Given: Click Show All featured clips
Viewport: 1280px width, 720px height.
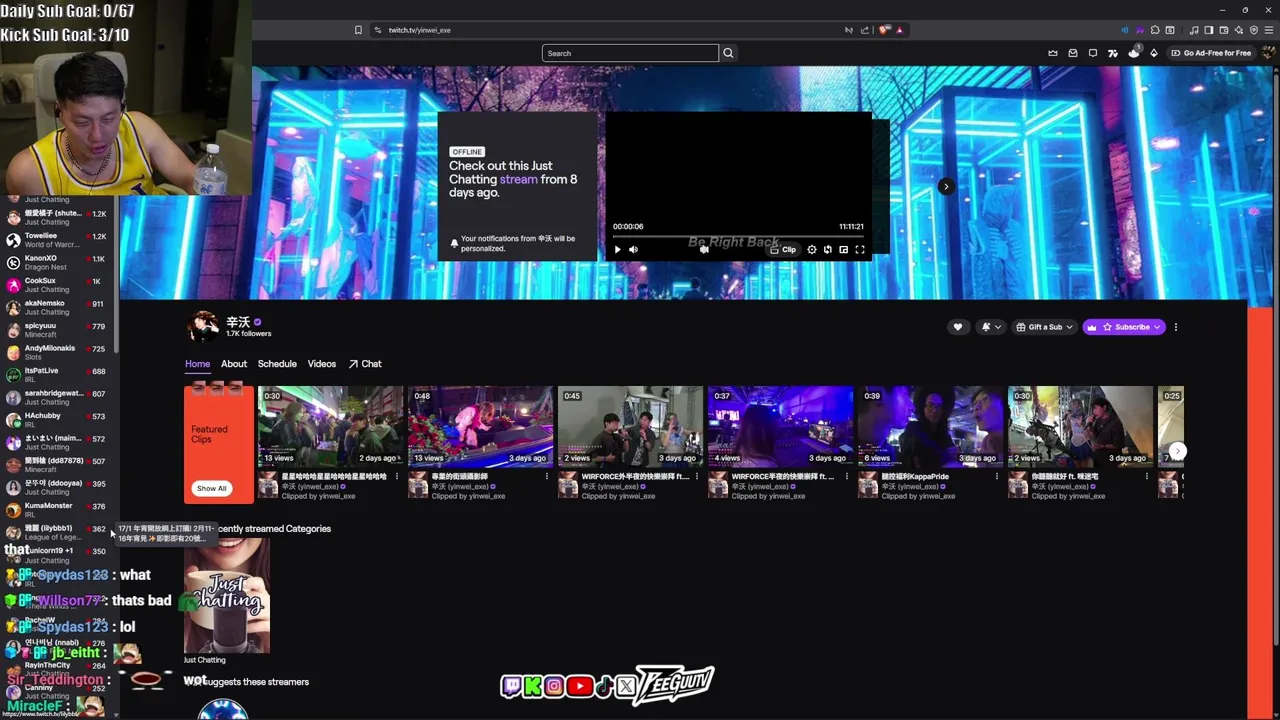Looking at the screenshot, I should click(x=211, y=488).
